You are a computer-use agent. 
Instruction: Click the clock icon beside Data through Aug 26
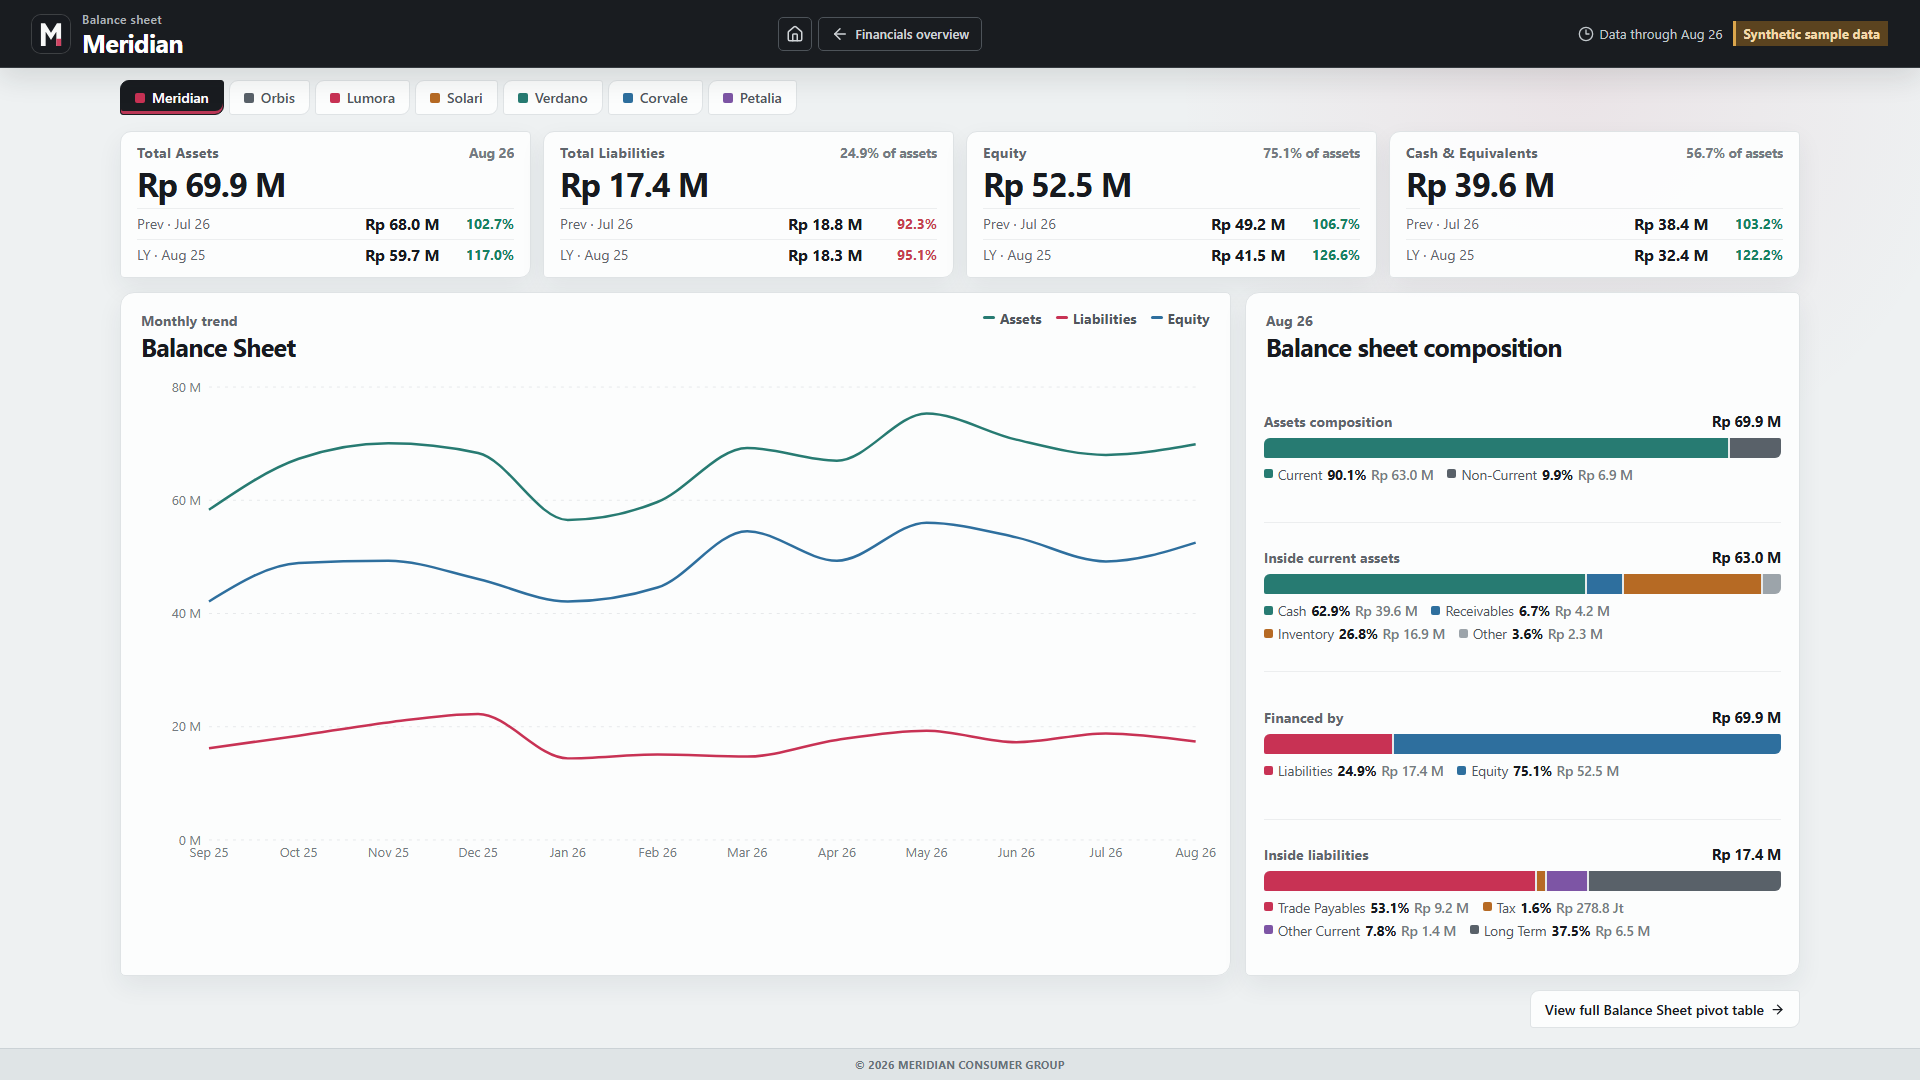[1585, 34]
